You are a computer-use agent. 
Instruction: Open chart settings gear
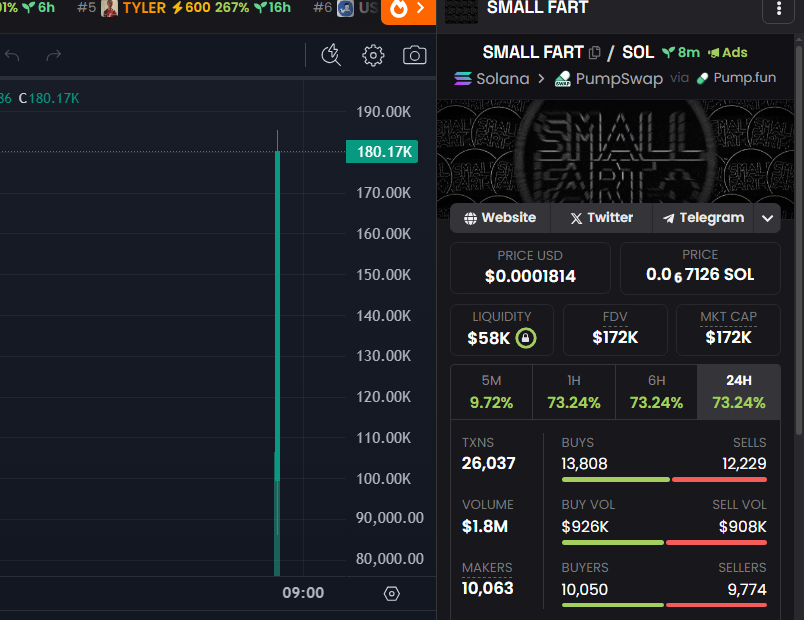pyautogui.click(x=373, y=55)
